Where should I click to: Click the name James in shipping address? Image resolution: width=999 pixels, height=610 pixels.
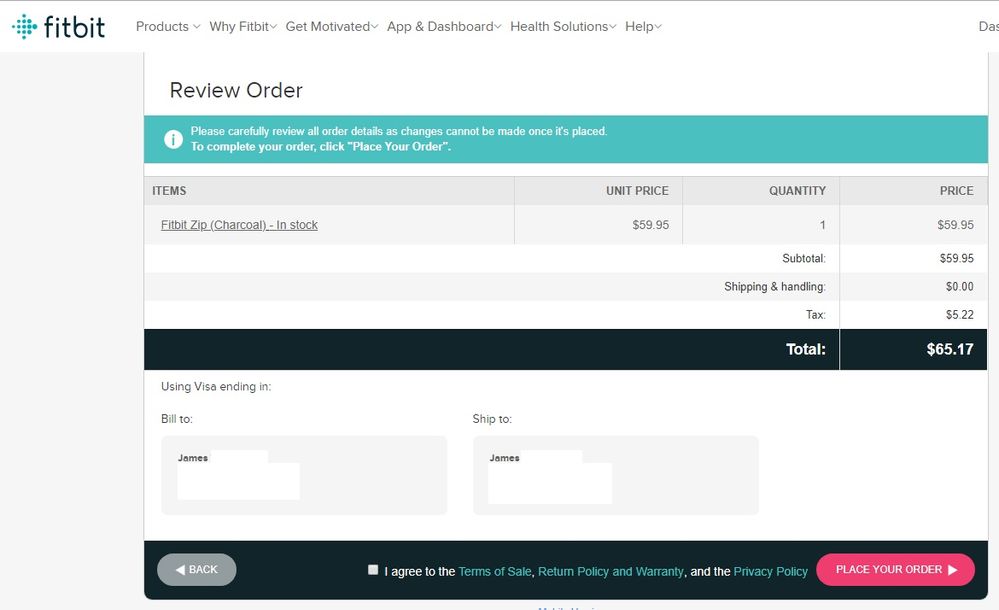(505, 458)
